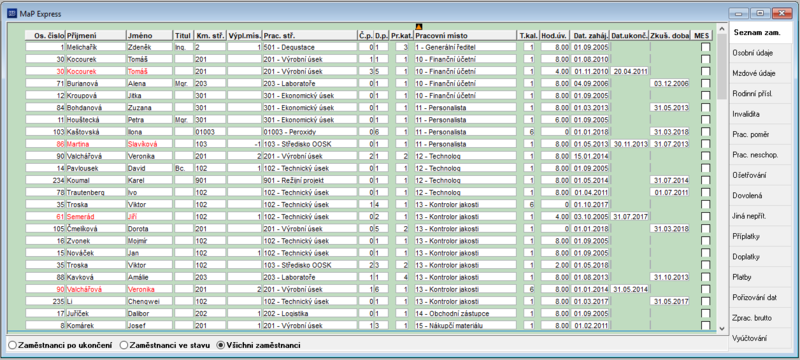800x360 pixels.
Task: Click the Prac. stř. column header
Action: tap(310, 36)
